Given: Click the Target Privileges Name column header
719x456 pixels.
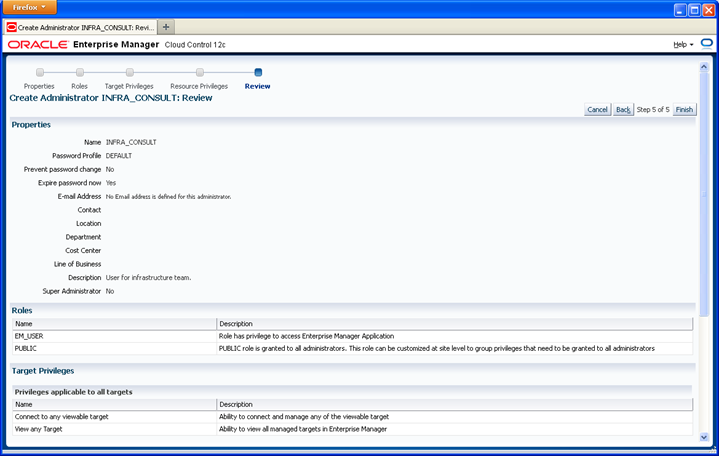Looking at the screenshot, I should tap(114, 405).
